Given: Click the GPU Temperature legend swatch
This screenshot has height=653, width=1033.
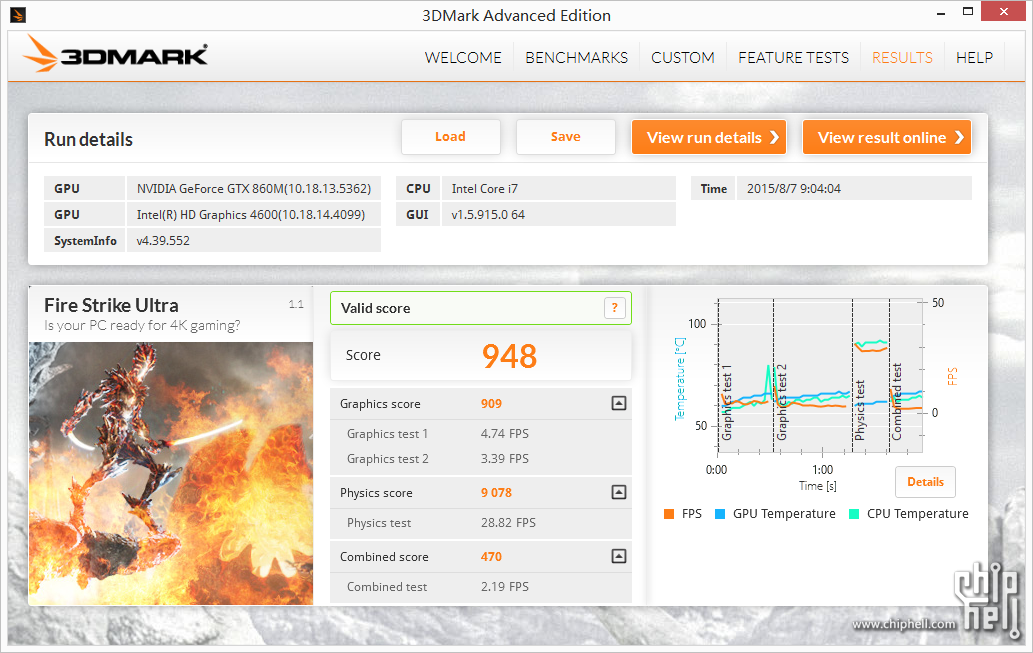Looking at the screenshot, I should coord(720,514).
